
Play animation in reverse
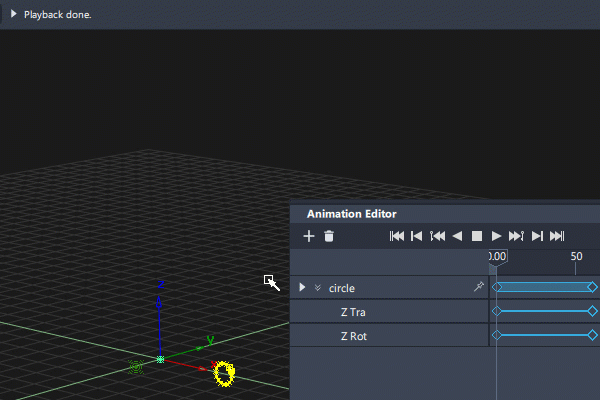click(x=457, y=236)
